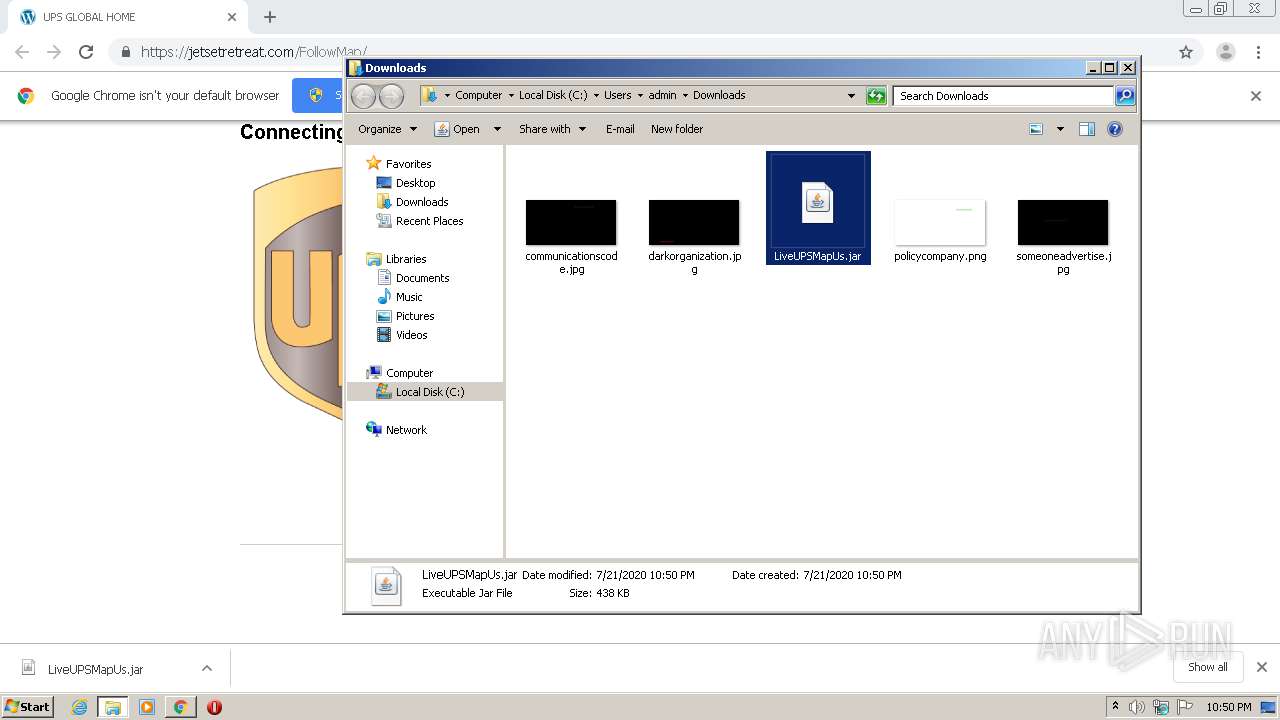Click the volume speaker tray icon

click(x=1136, y=707)
